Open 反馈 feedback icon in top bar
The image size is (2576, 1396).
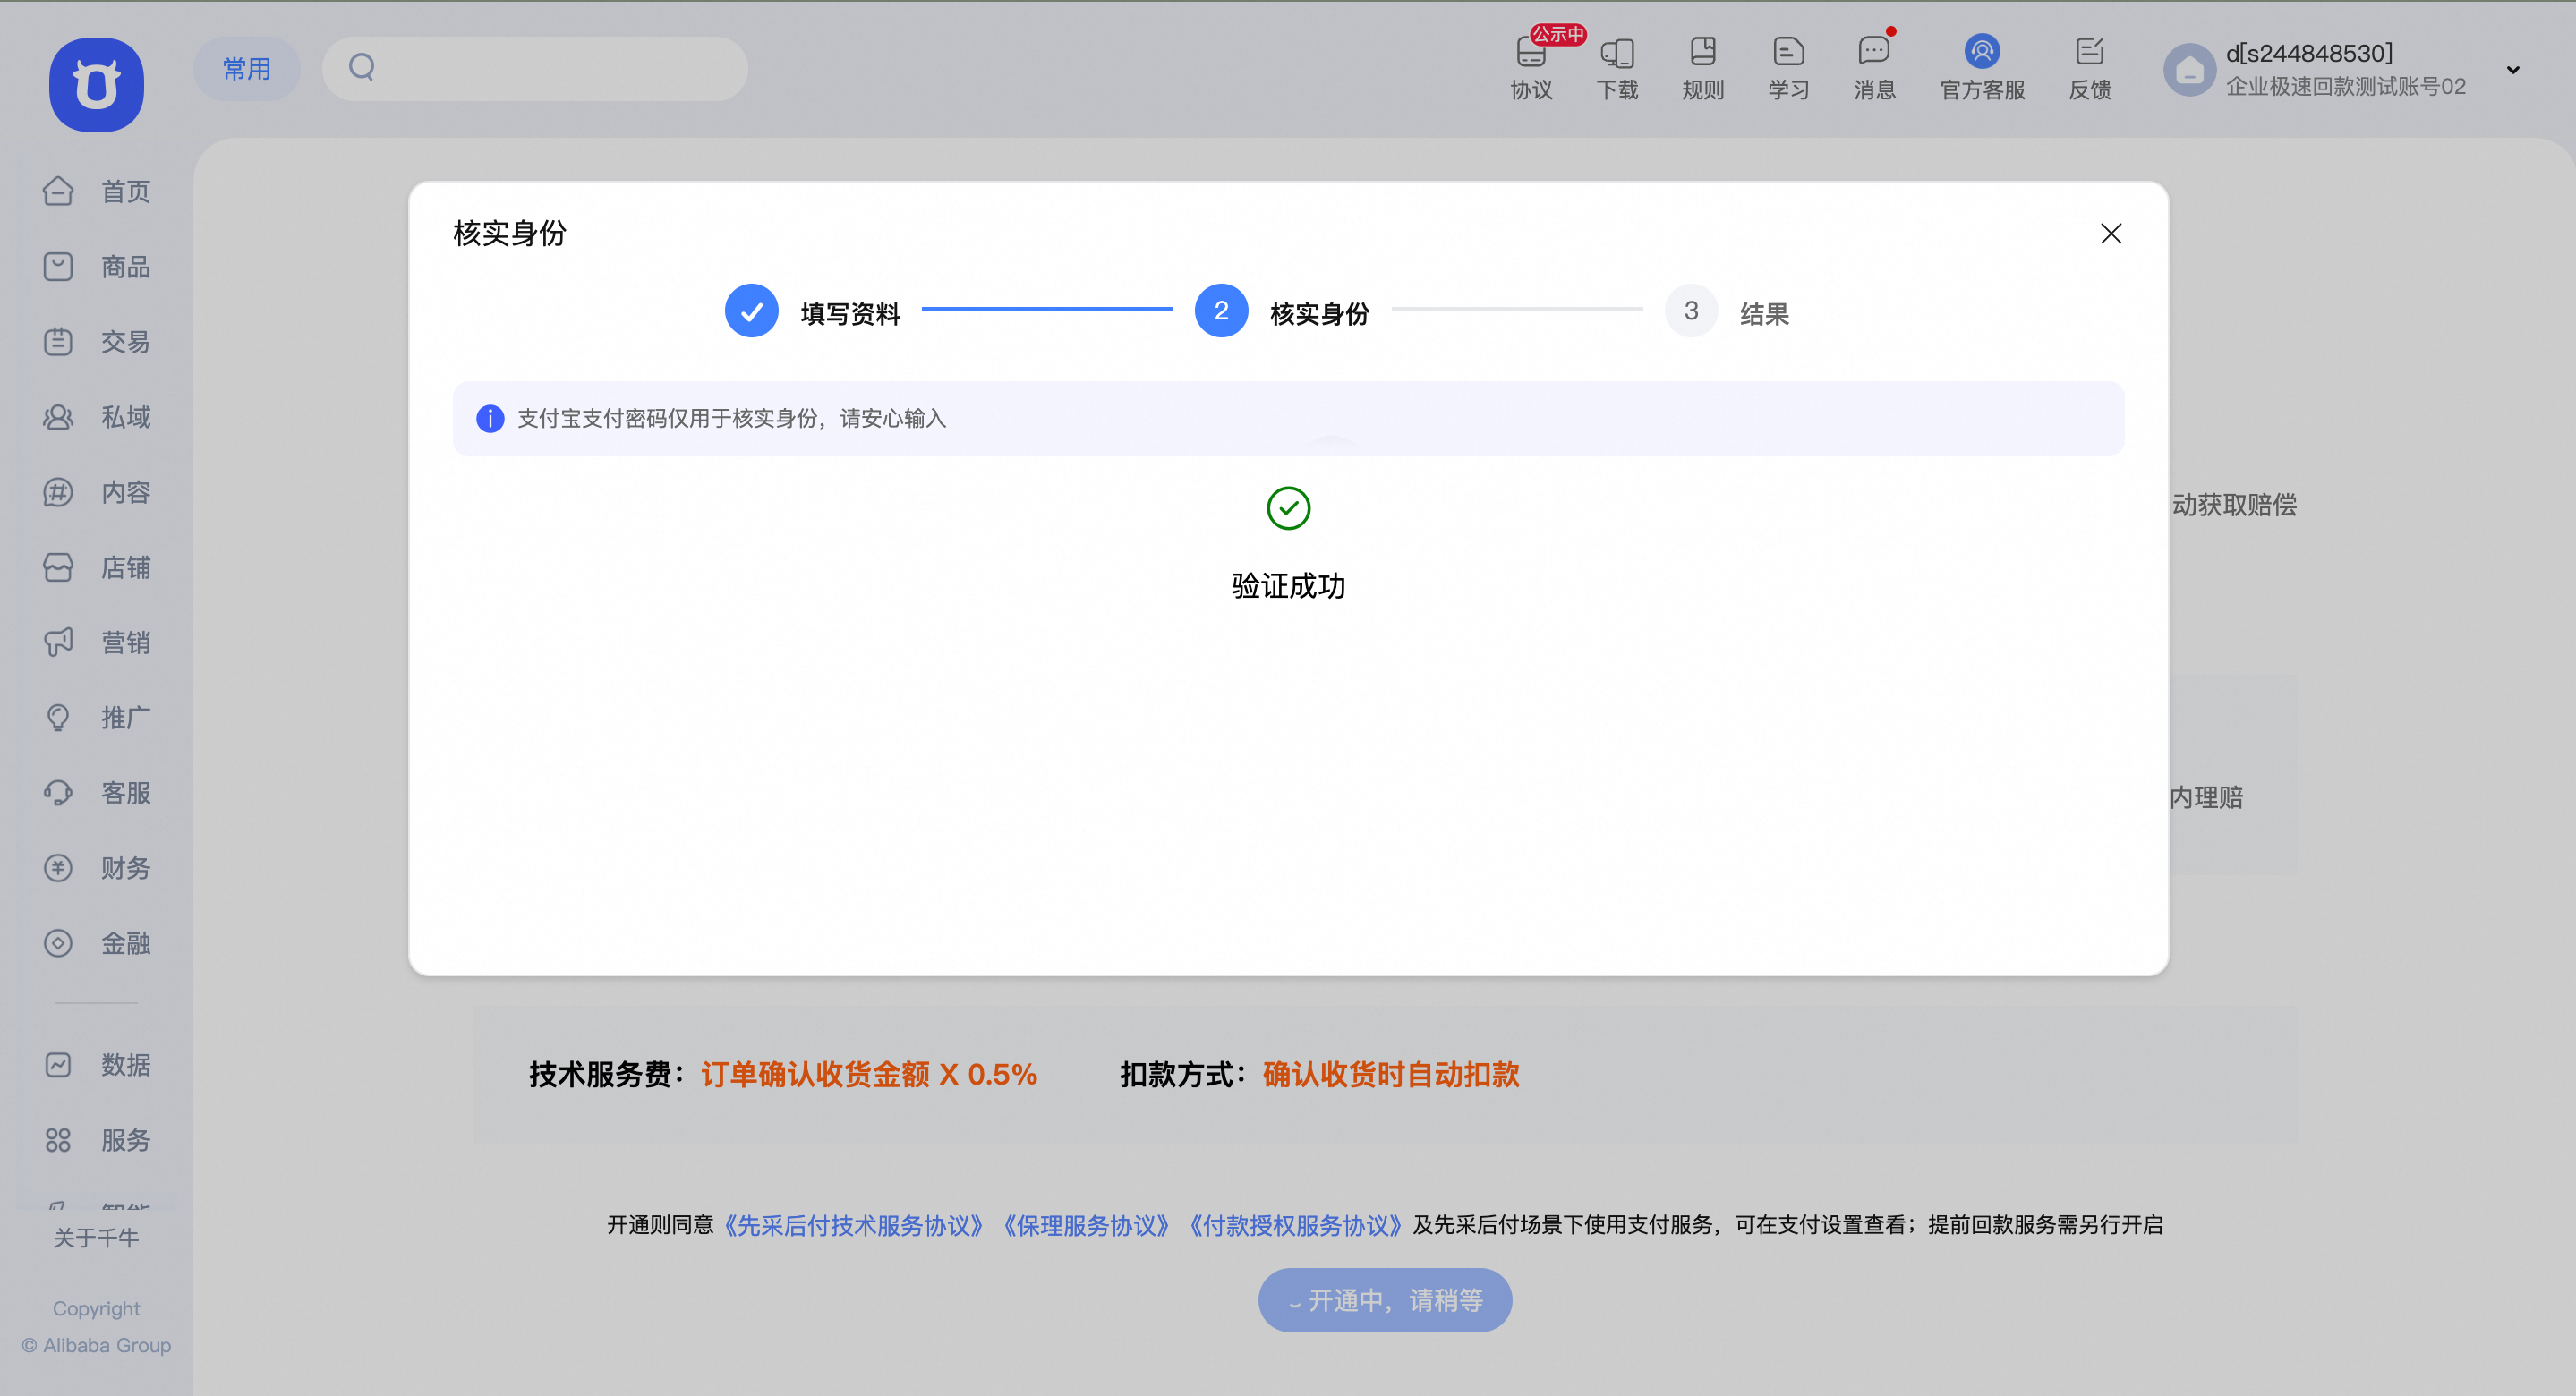2090,52
